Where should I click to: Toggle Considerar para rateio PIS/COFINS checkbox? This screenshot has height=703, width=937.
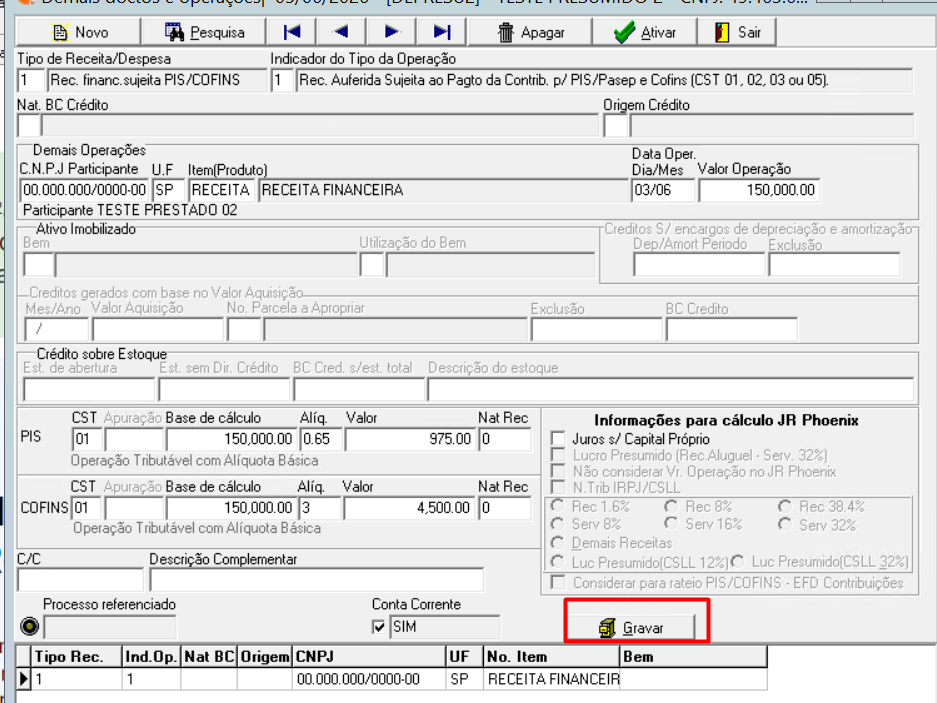point(558,582)
